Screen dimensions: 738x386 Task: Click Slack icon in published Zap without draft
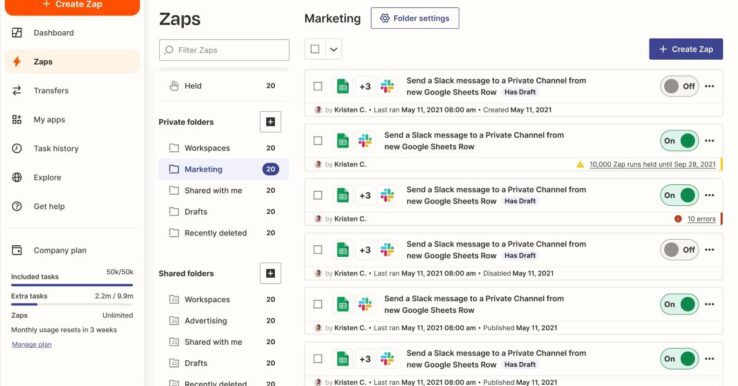click(x=365, y=304)
